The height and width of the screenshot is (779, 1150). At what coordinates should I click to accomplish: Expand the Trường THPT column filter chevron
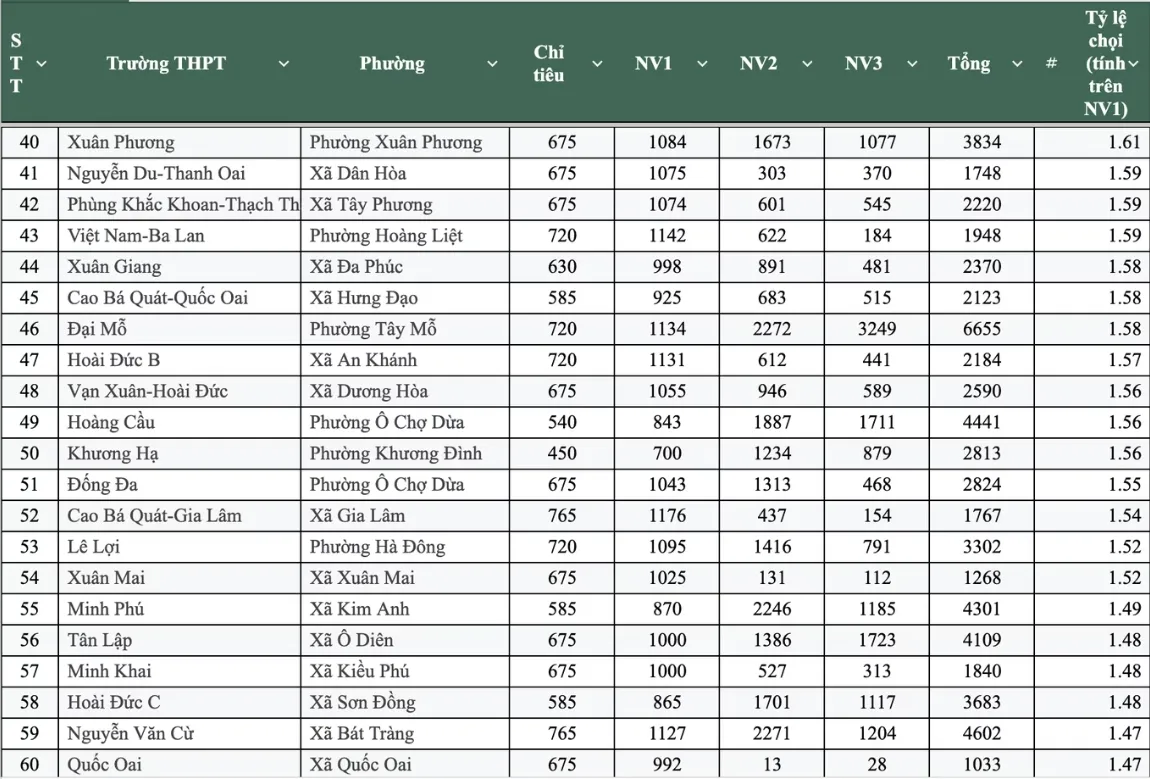click(283, 64)
